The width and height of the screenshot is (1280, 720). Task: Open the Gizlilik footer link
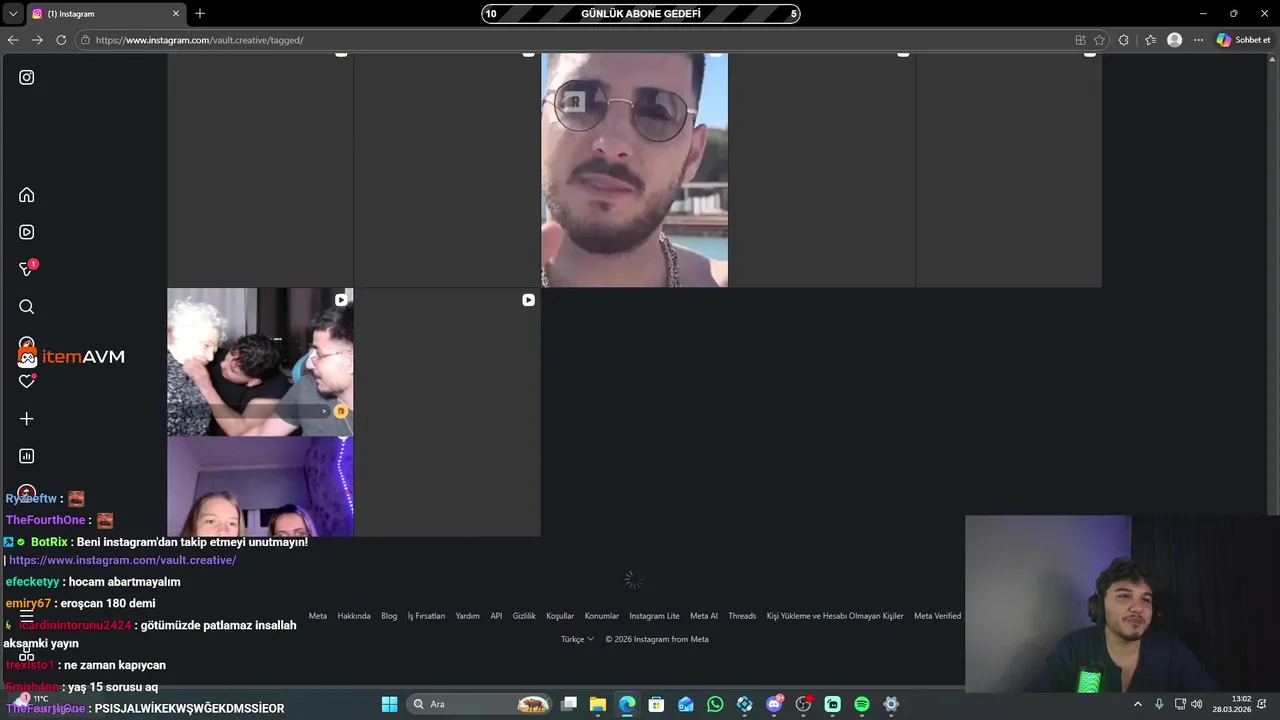(524, 616)
